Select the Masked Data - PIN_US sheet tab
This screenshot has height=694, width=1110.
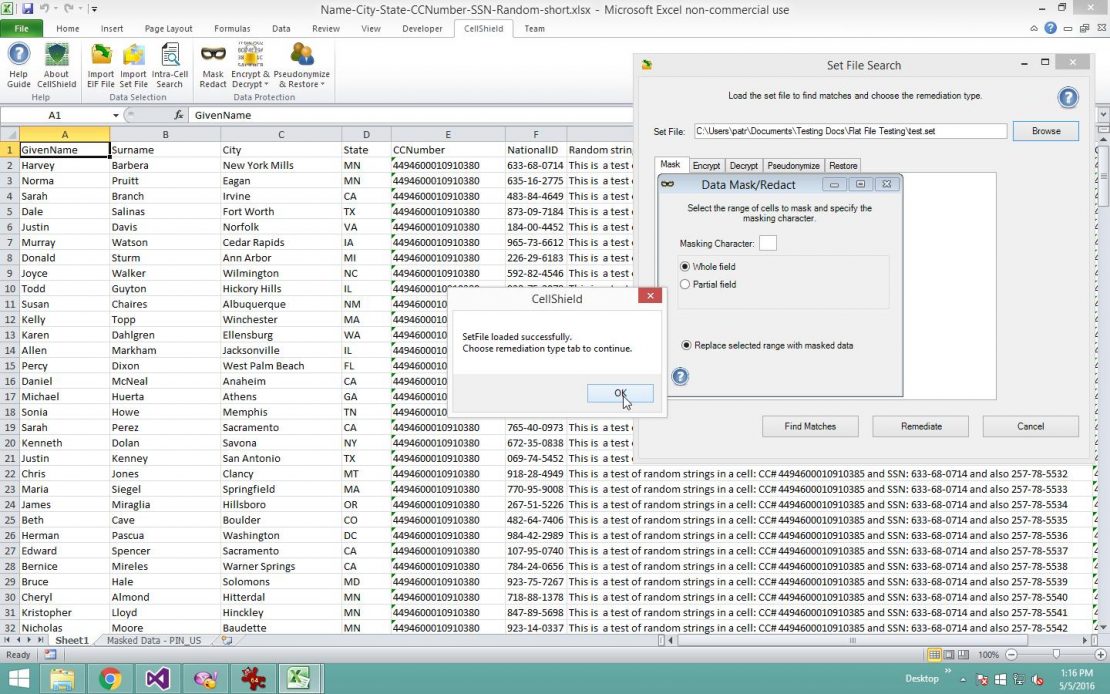pos(154,640)
